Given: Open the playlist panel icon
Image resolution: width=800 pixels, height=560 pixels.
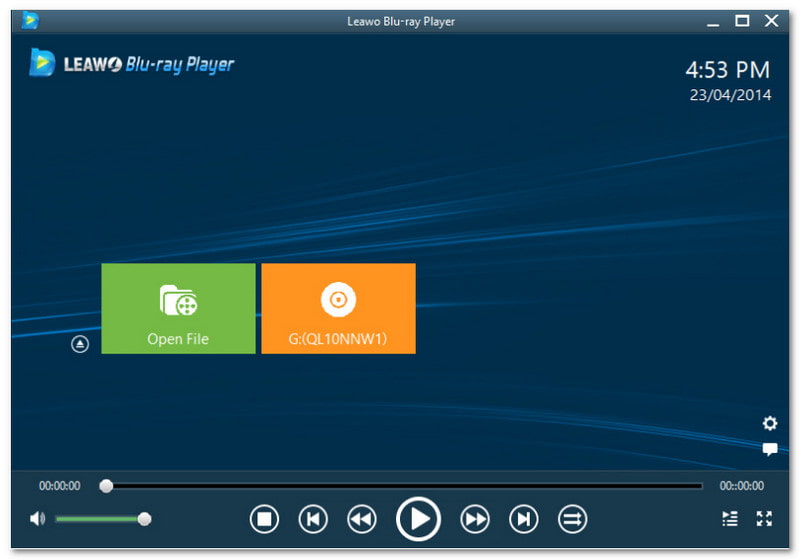Looking at the screenshot, I should click(x=730, y=519).
